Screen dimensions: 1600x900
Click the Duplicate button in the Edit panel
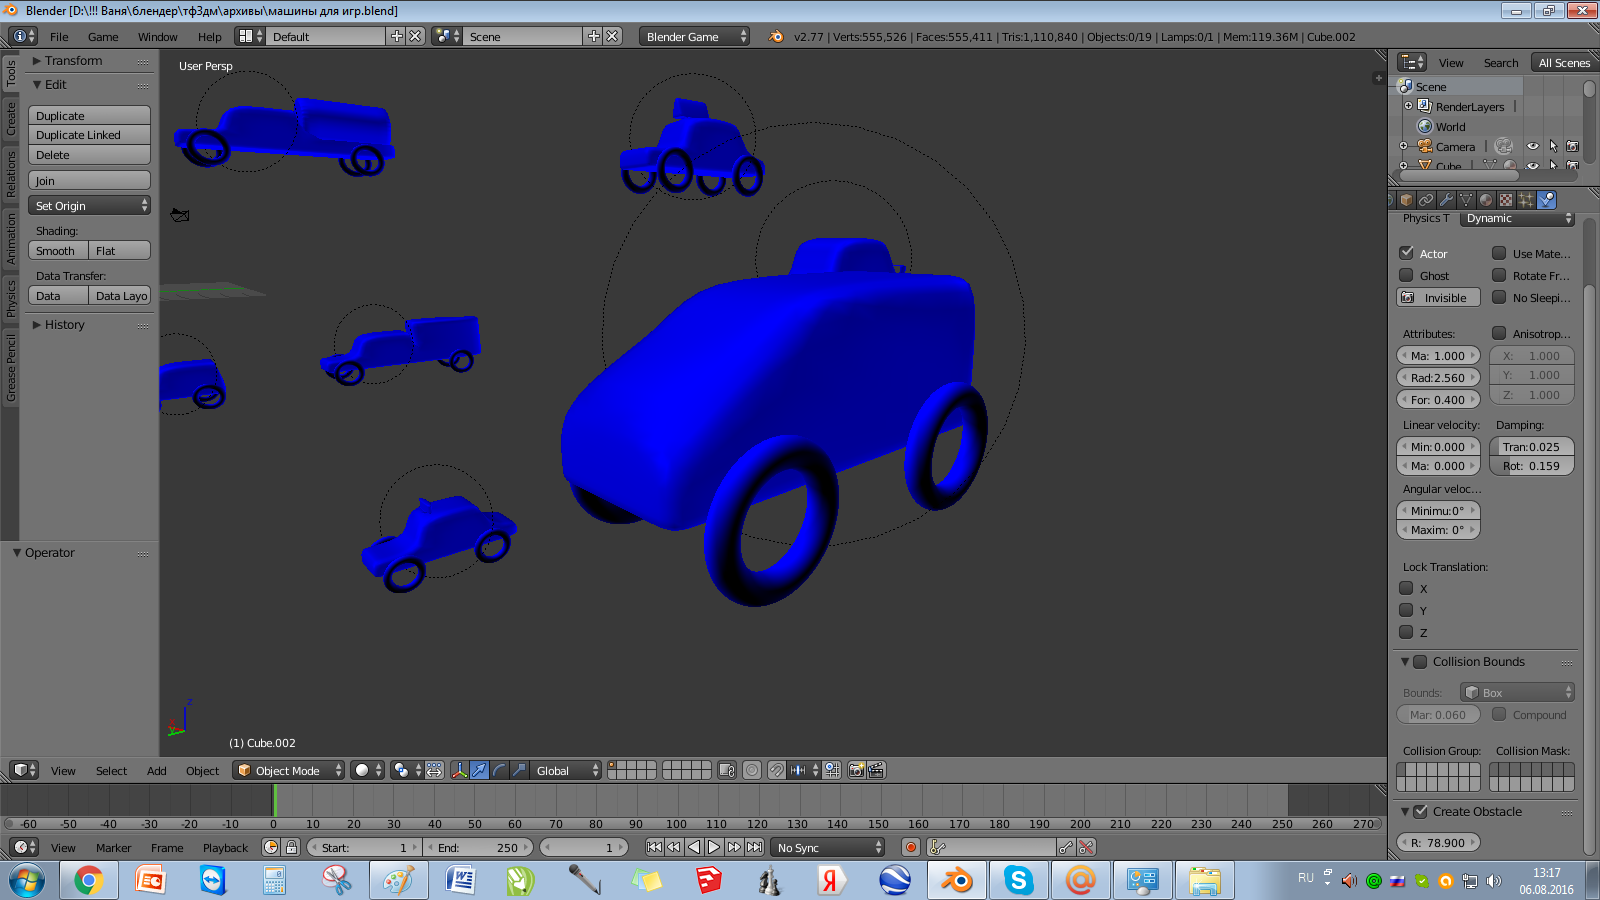click(89, 115)
